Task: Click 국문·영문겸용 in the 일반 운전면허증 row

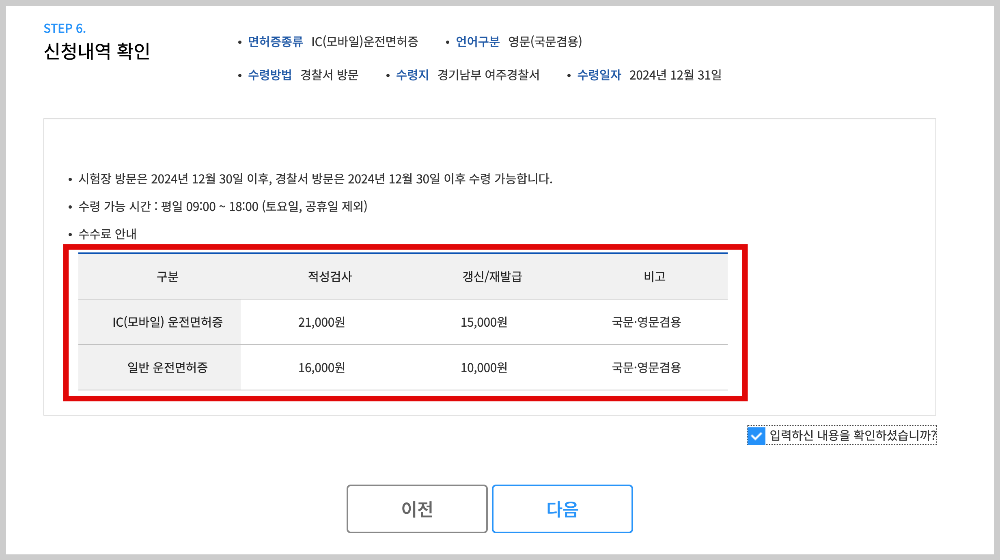Action: coord(646,367)
